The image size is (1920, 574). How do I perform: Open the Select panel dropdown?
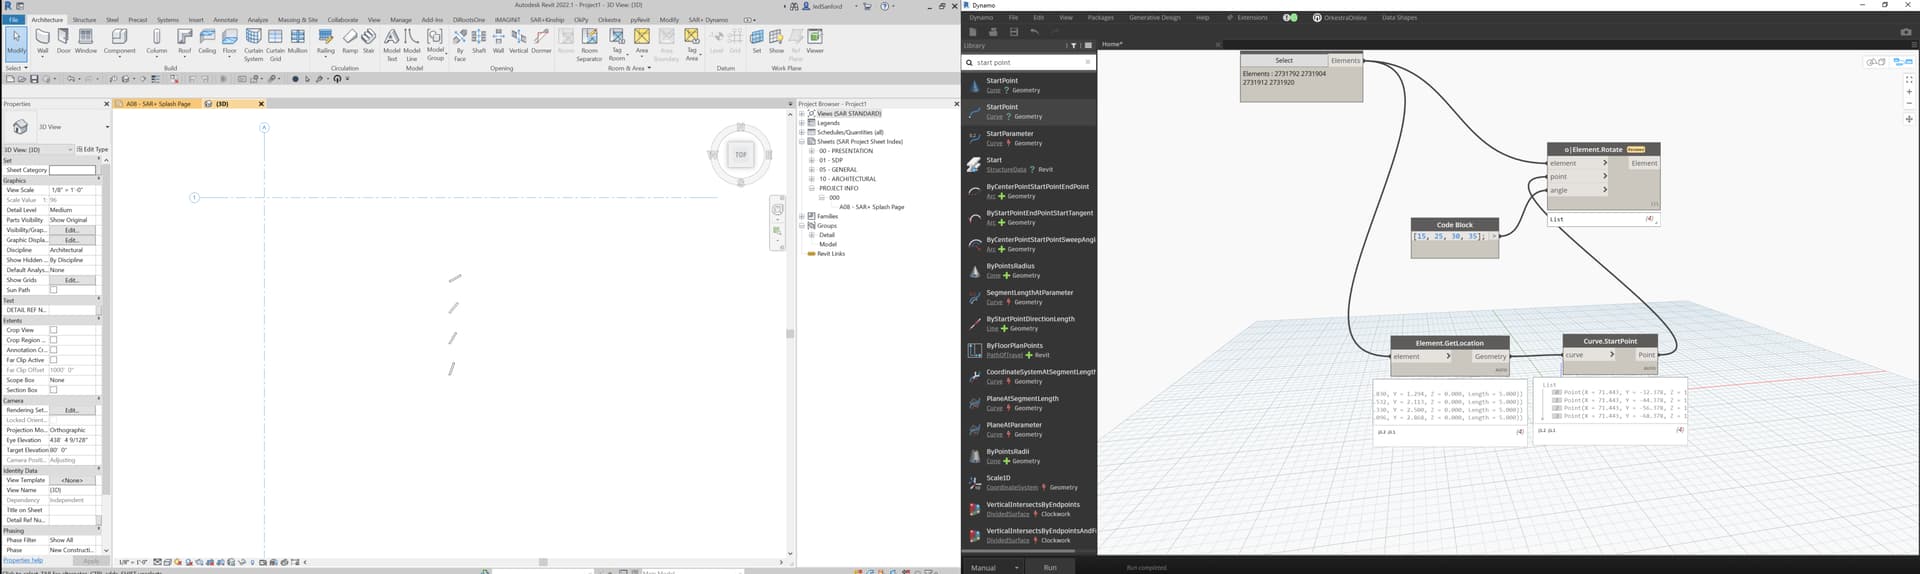(16, 68)
